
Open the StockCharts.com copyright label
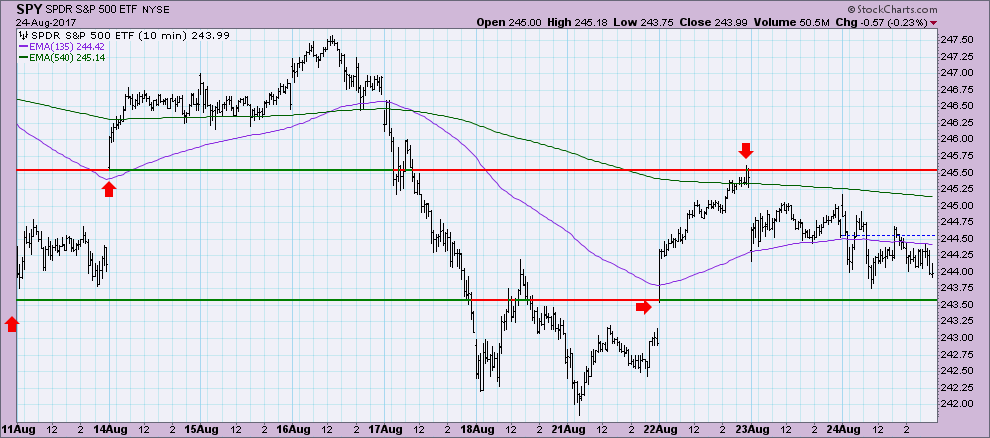tap(893, 10)
